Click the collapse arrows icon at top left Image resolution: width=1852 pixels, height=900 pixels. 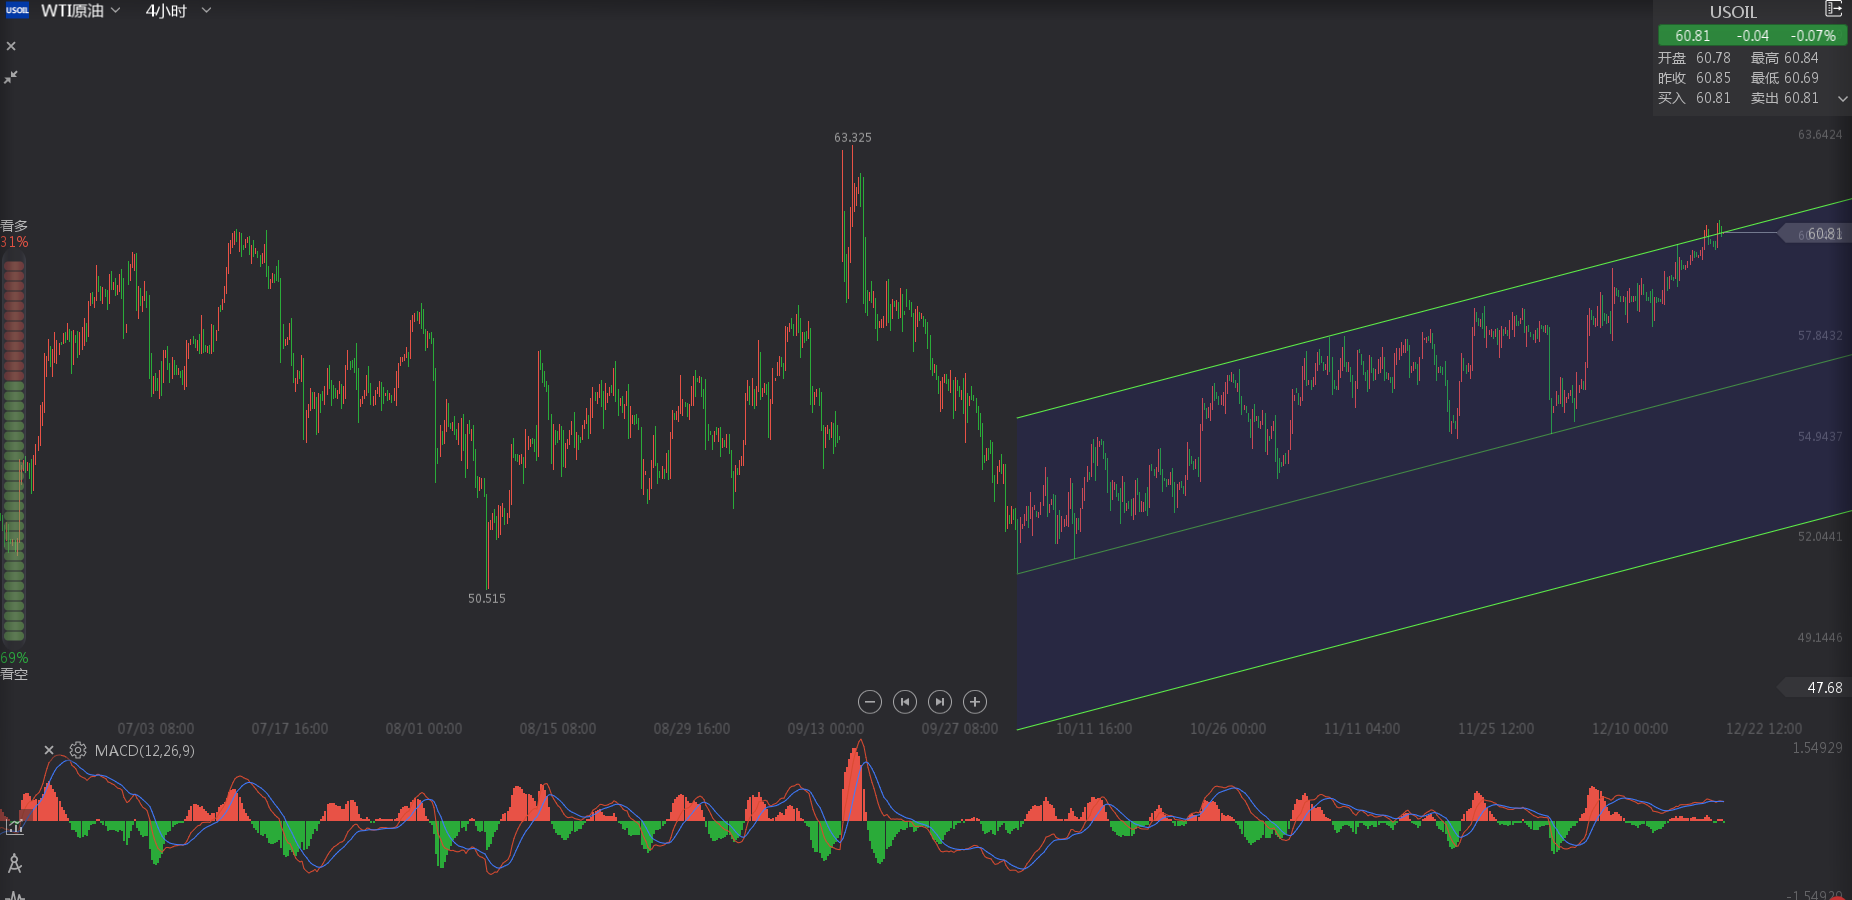coord(11,77)
